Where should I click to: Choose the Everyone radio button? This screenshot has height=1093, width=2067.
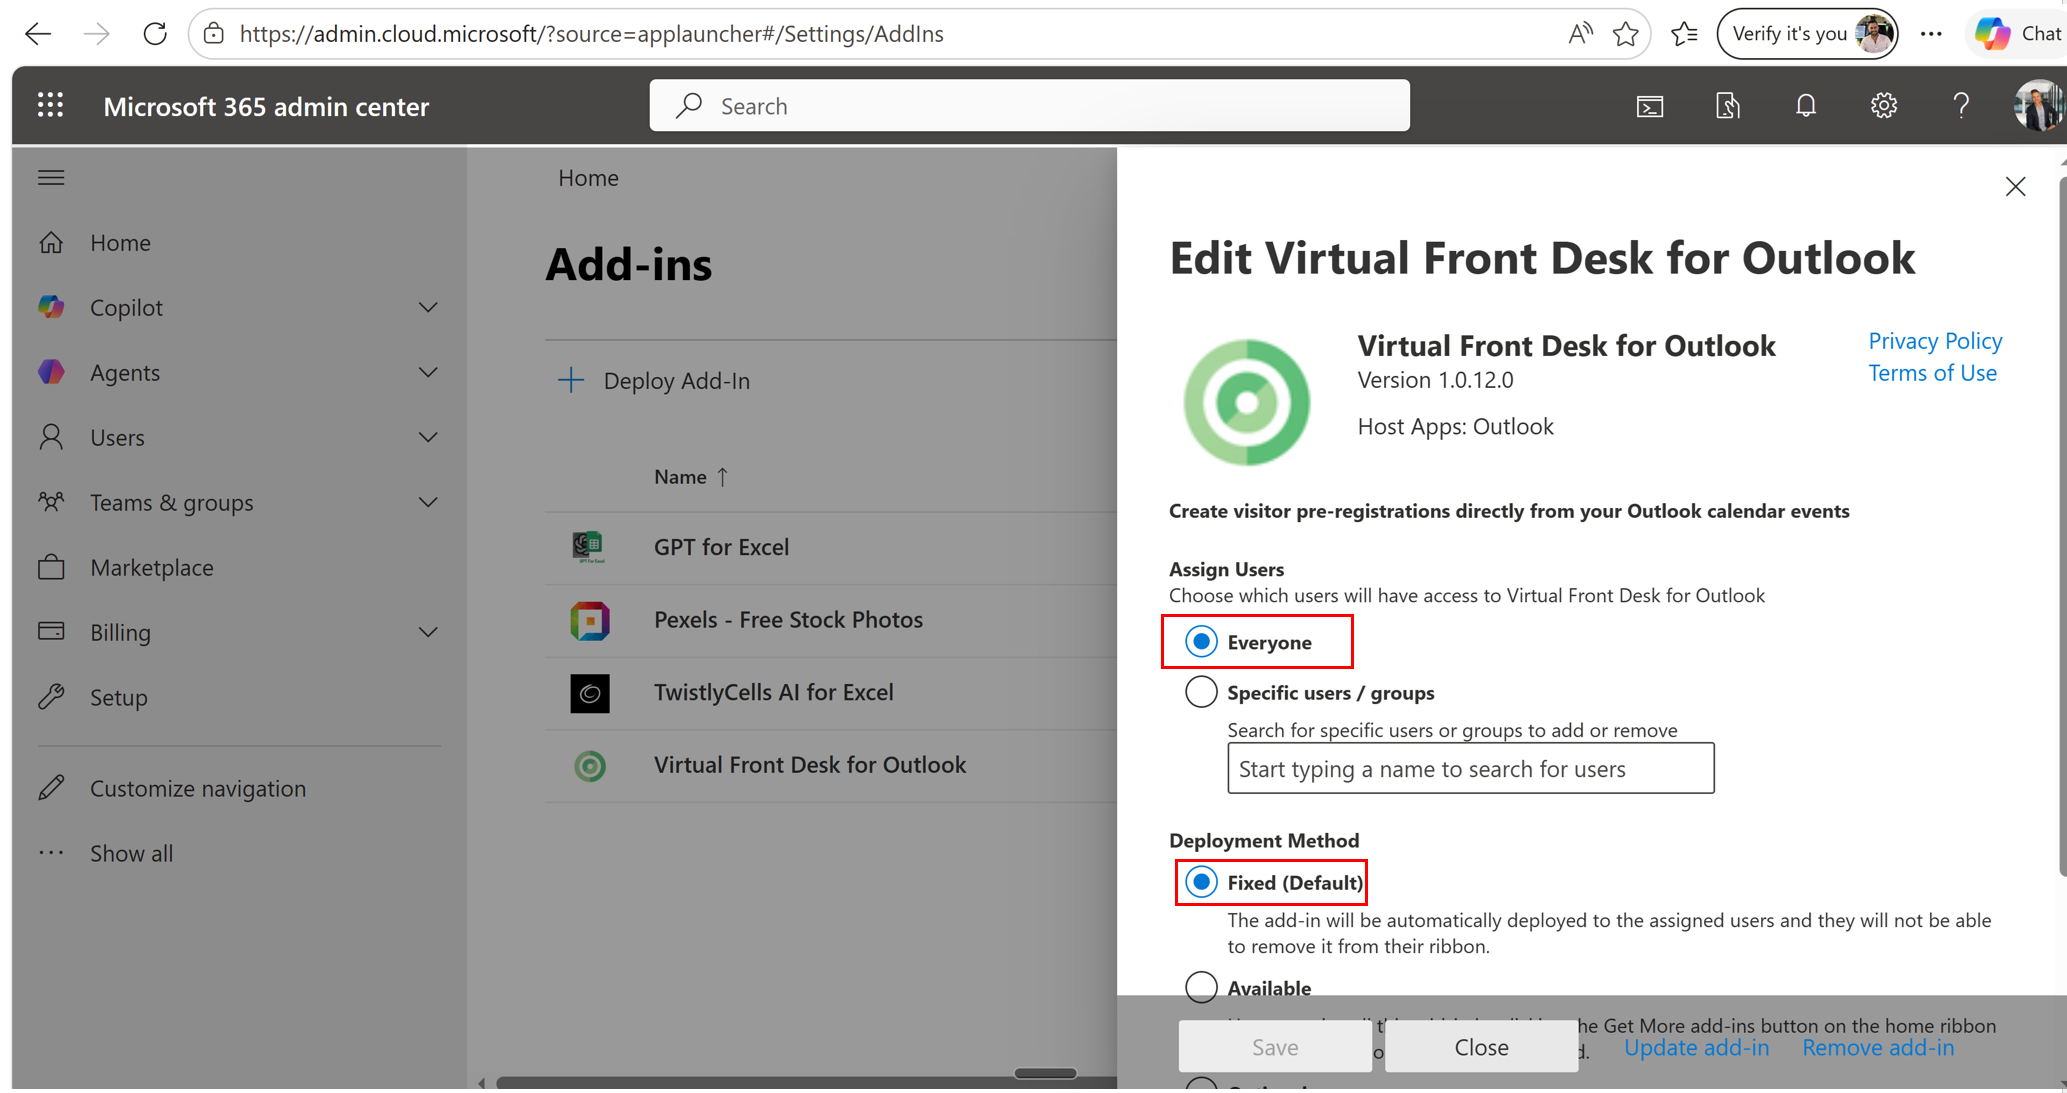[1201, 642]
